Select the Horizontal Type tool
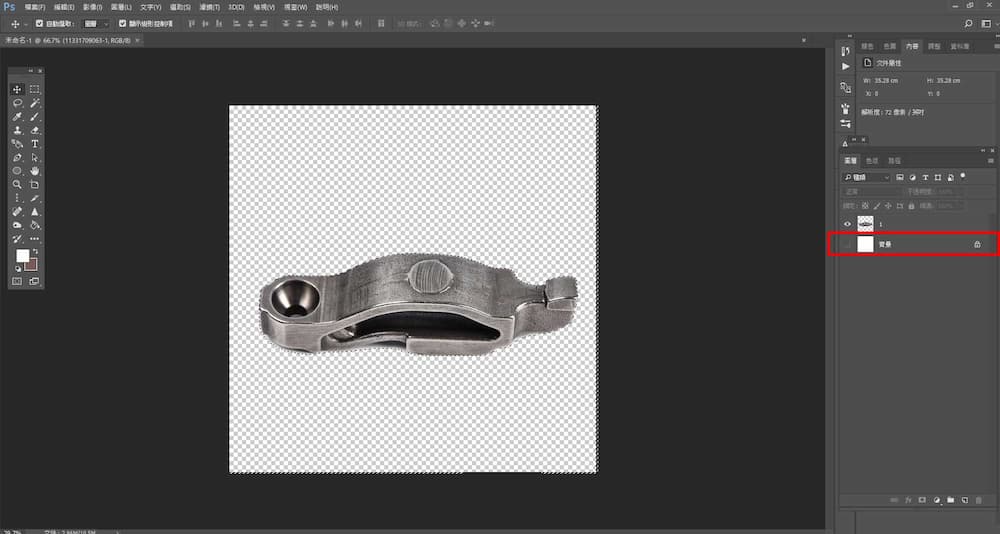This screenshot has height=534, width=1000. click(34, 144)
